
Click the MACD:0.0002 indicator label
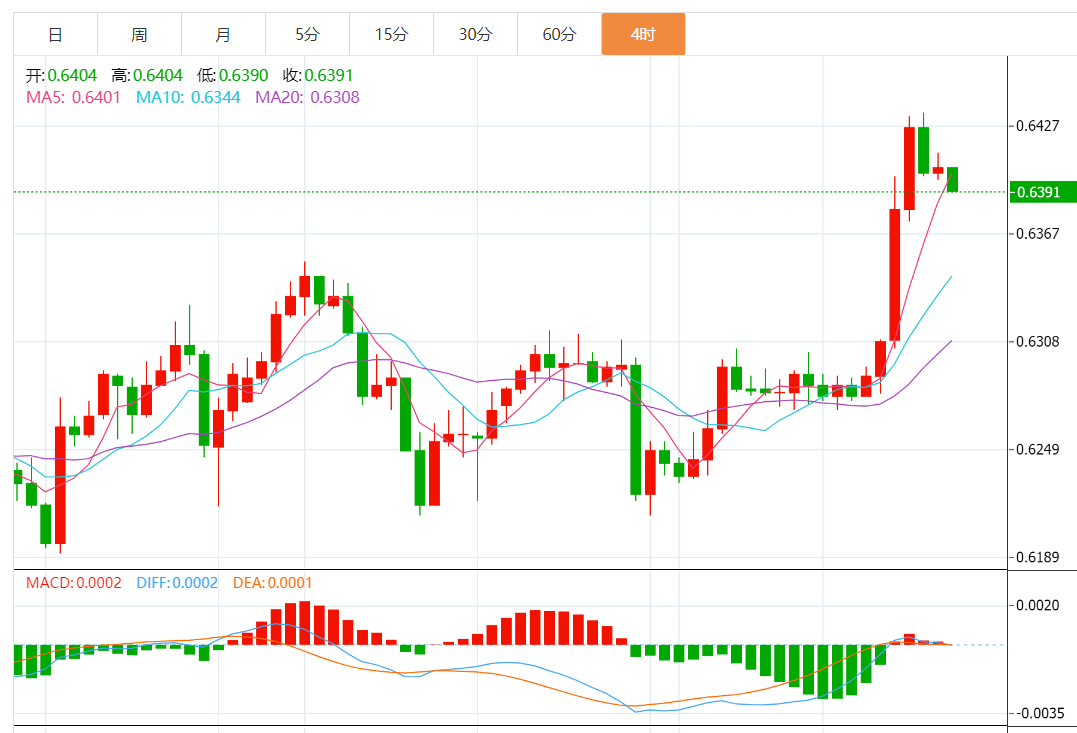point(73,583)
